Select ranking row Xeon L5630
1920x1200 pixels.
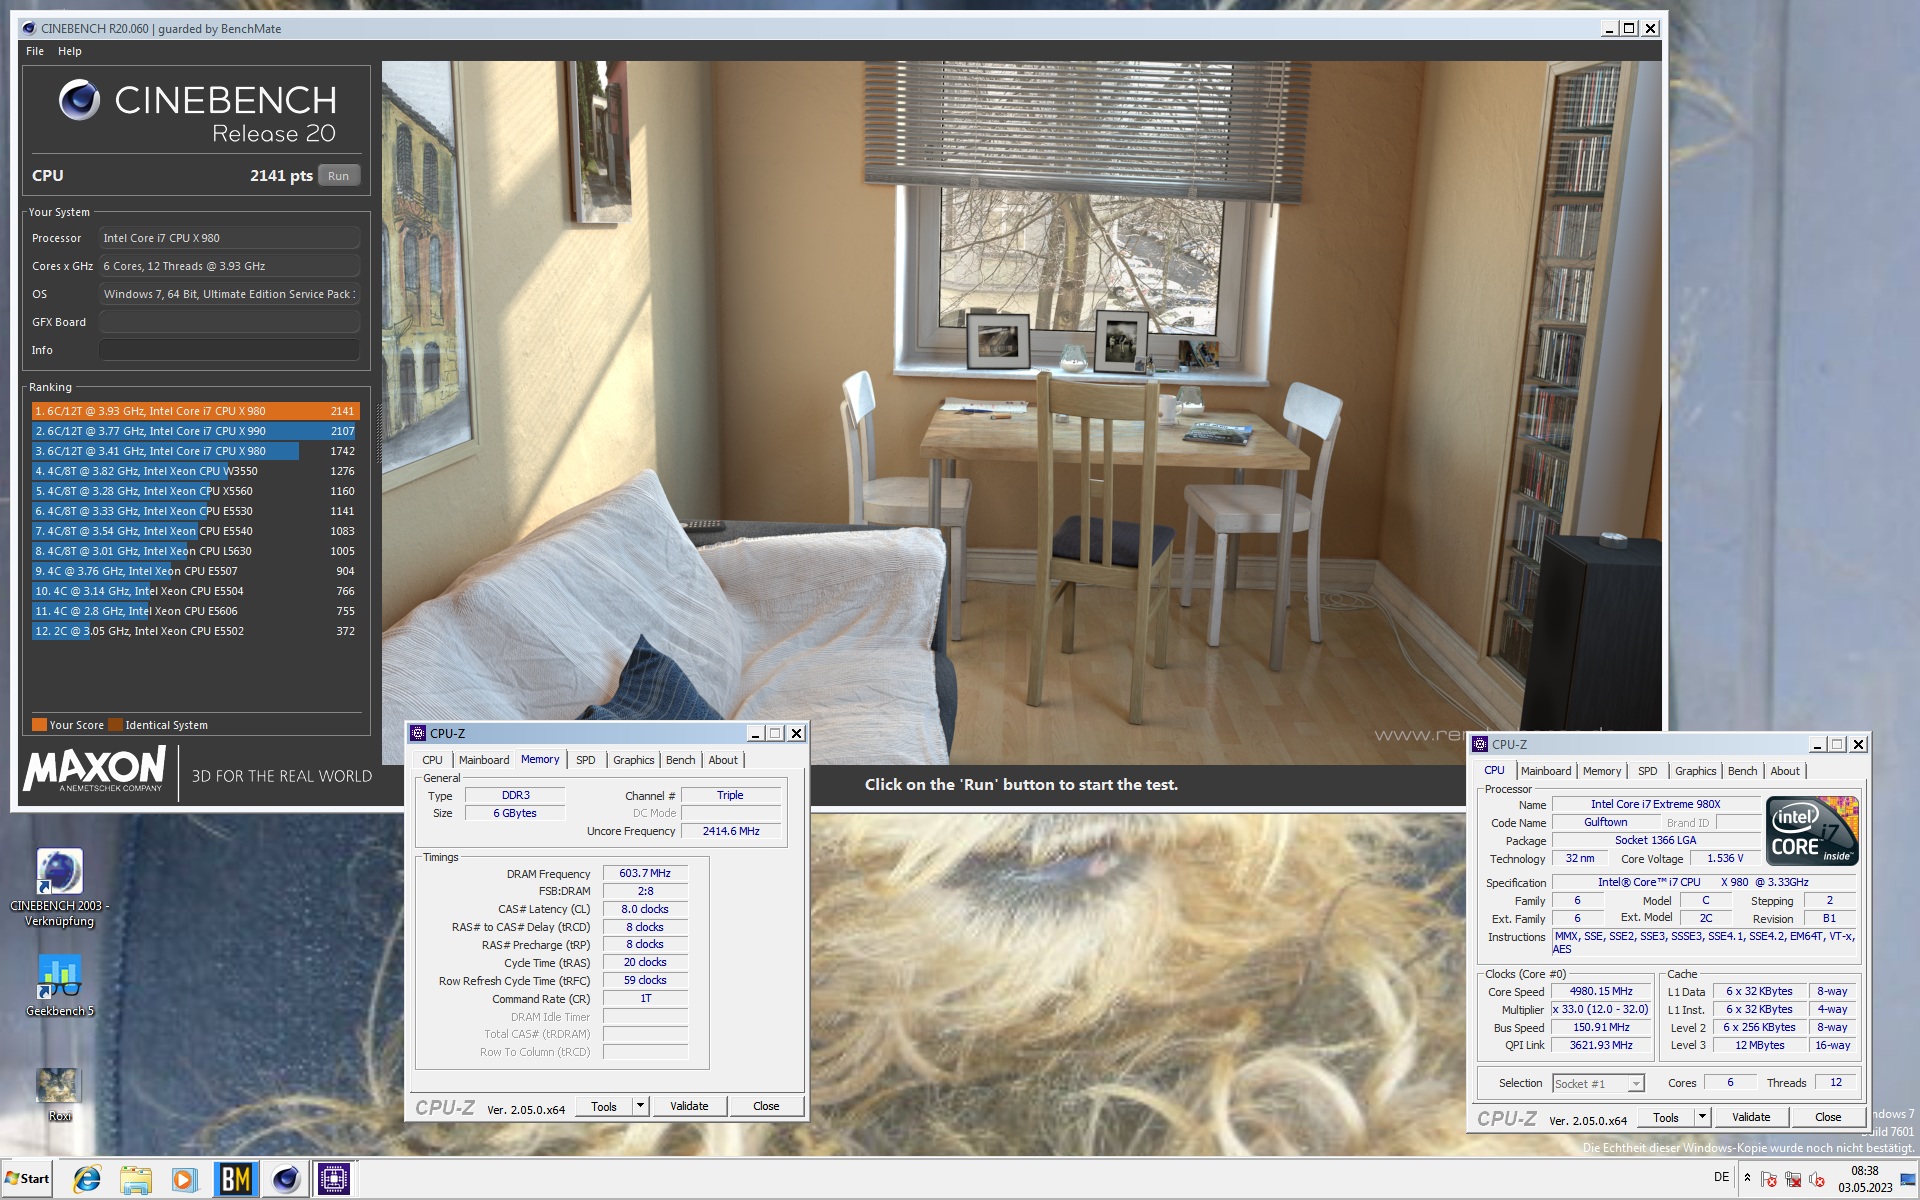pos(195,551)
